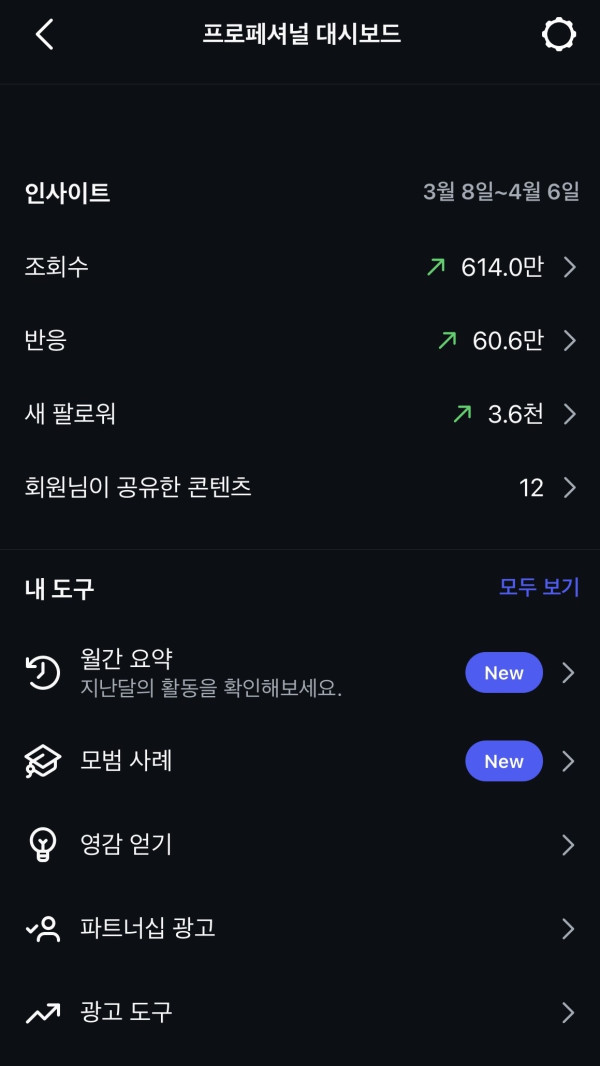This screenshot has width=600, height=1066.
Task: Tap the monthly recap clock icon
Action: point(43,673)
